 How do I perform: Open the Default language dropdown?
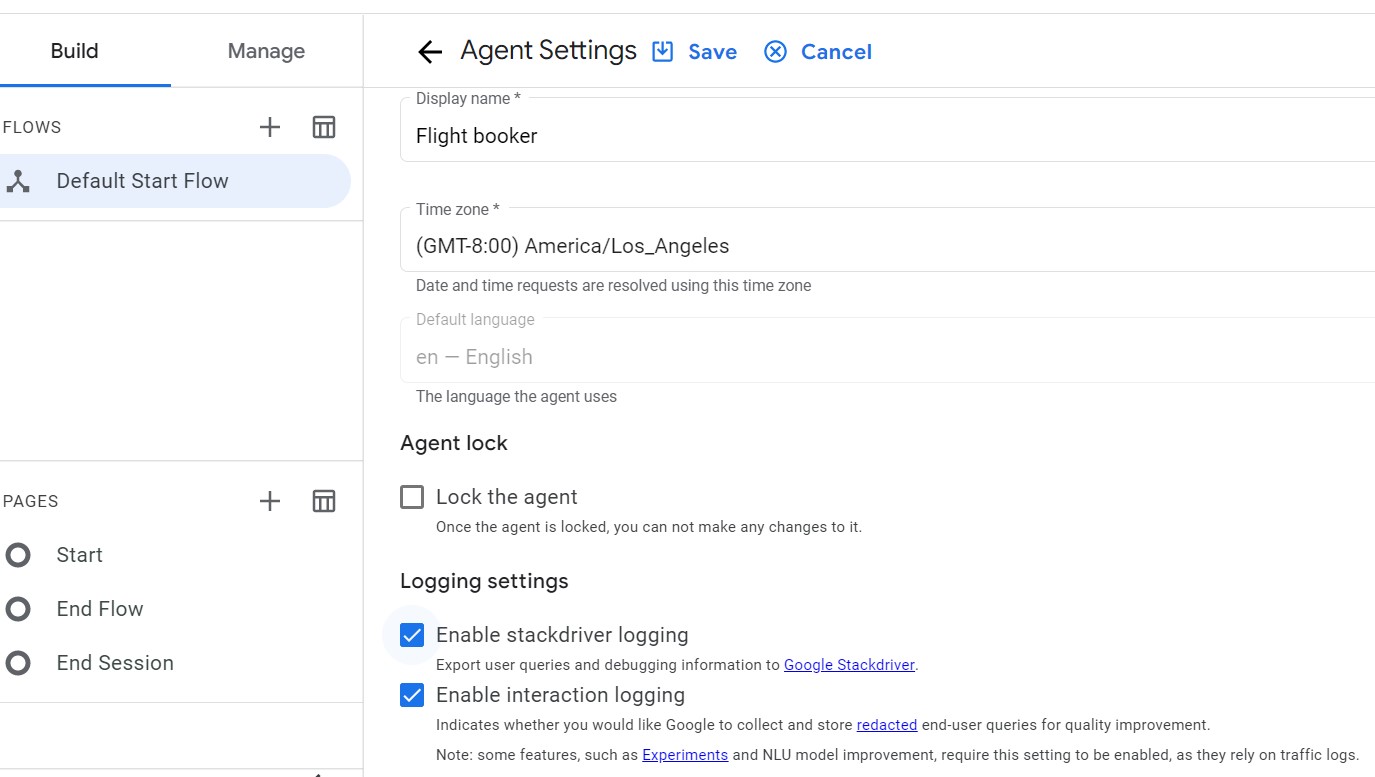coord(887,350)
